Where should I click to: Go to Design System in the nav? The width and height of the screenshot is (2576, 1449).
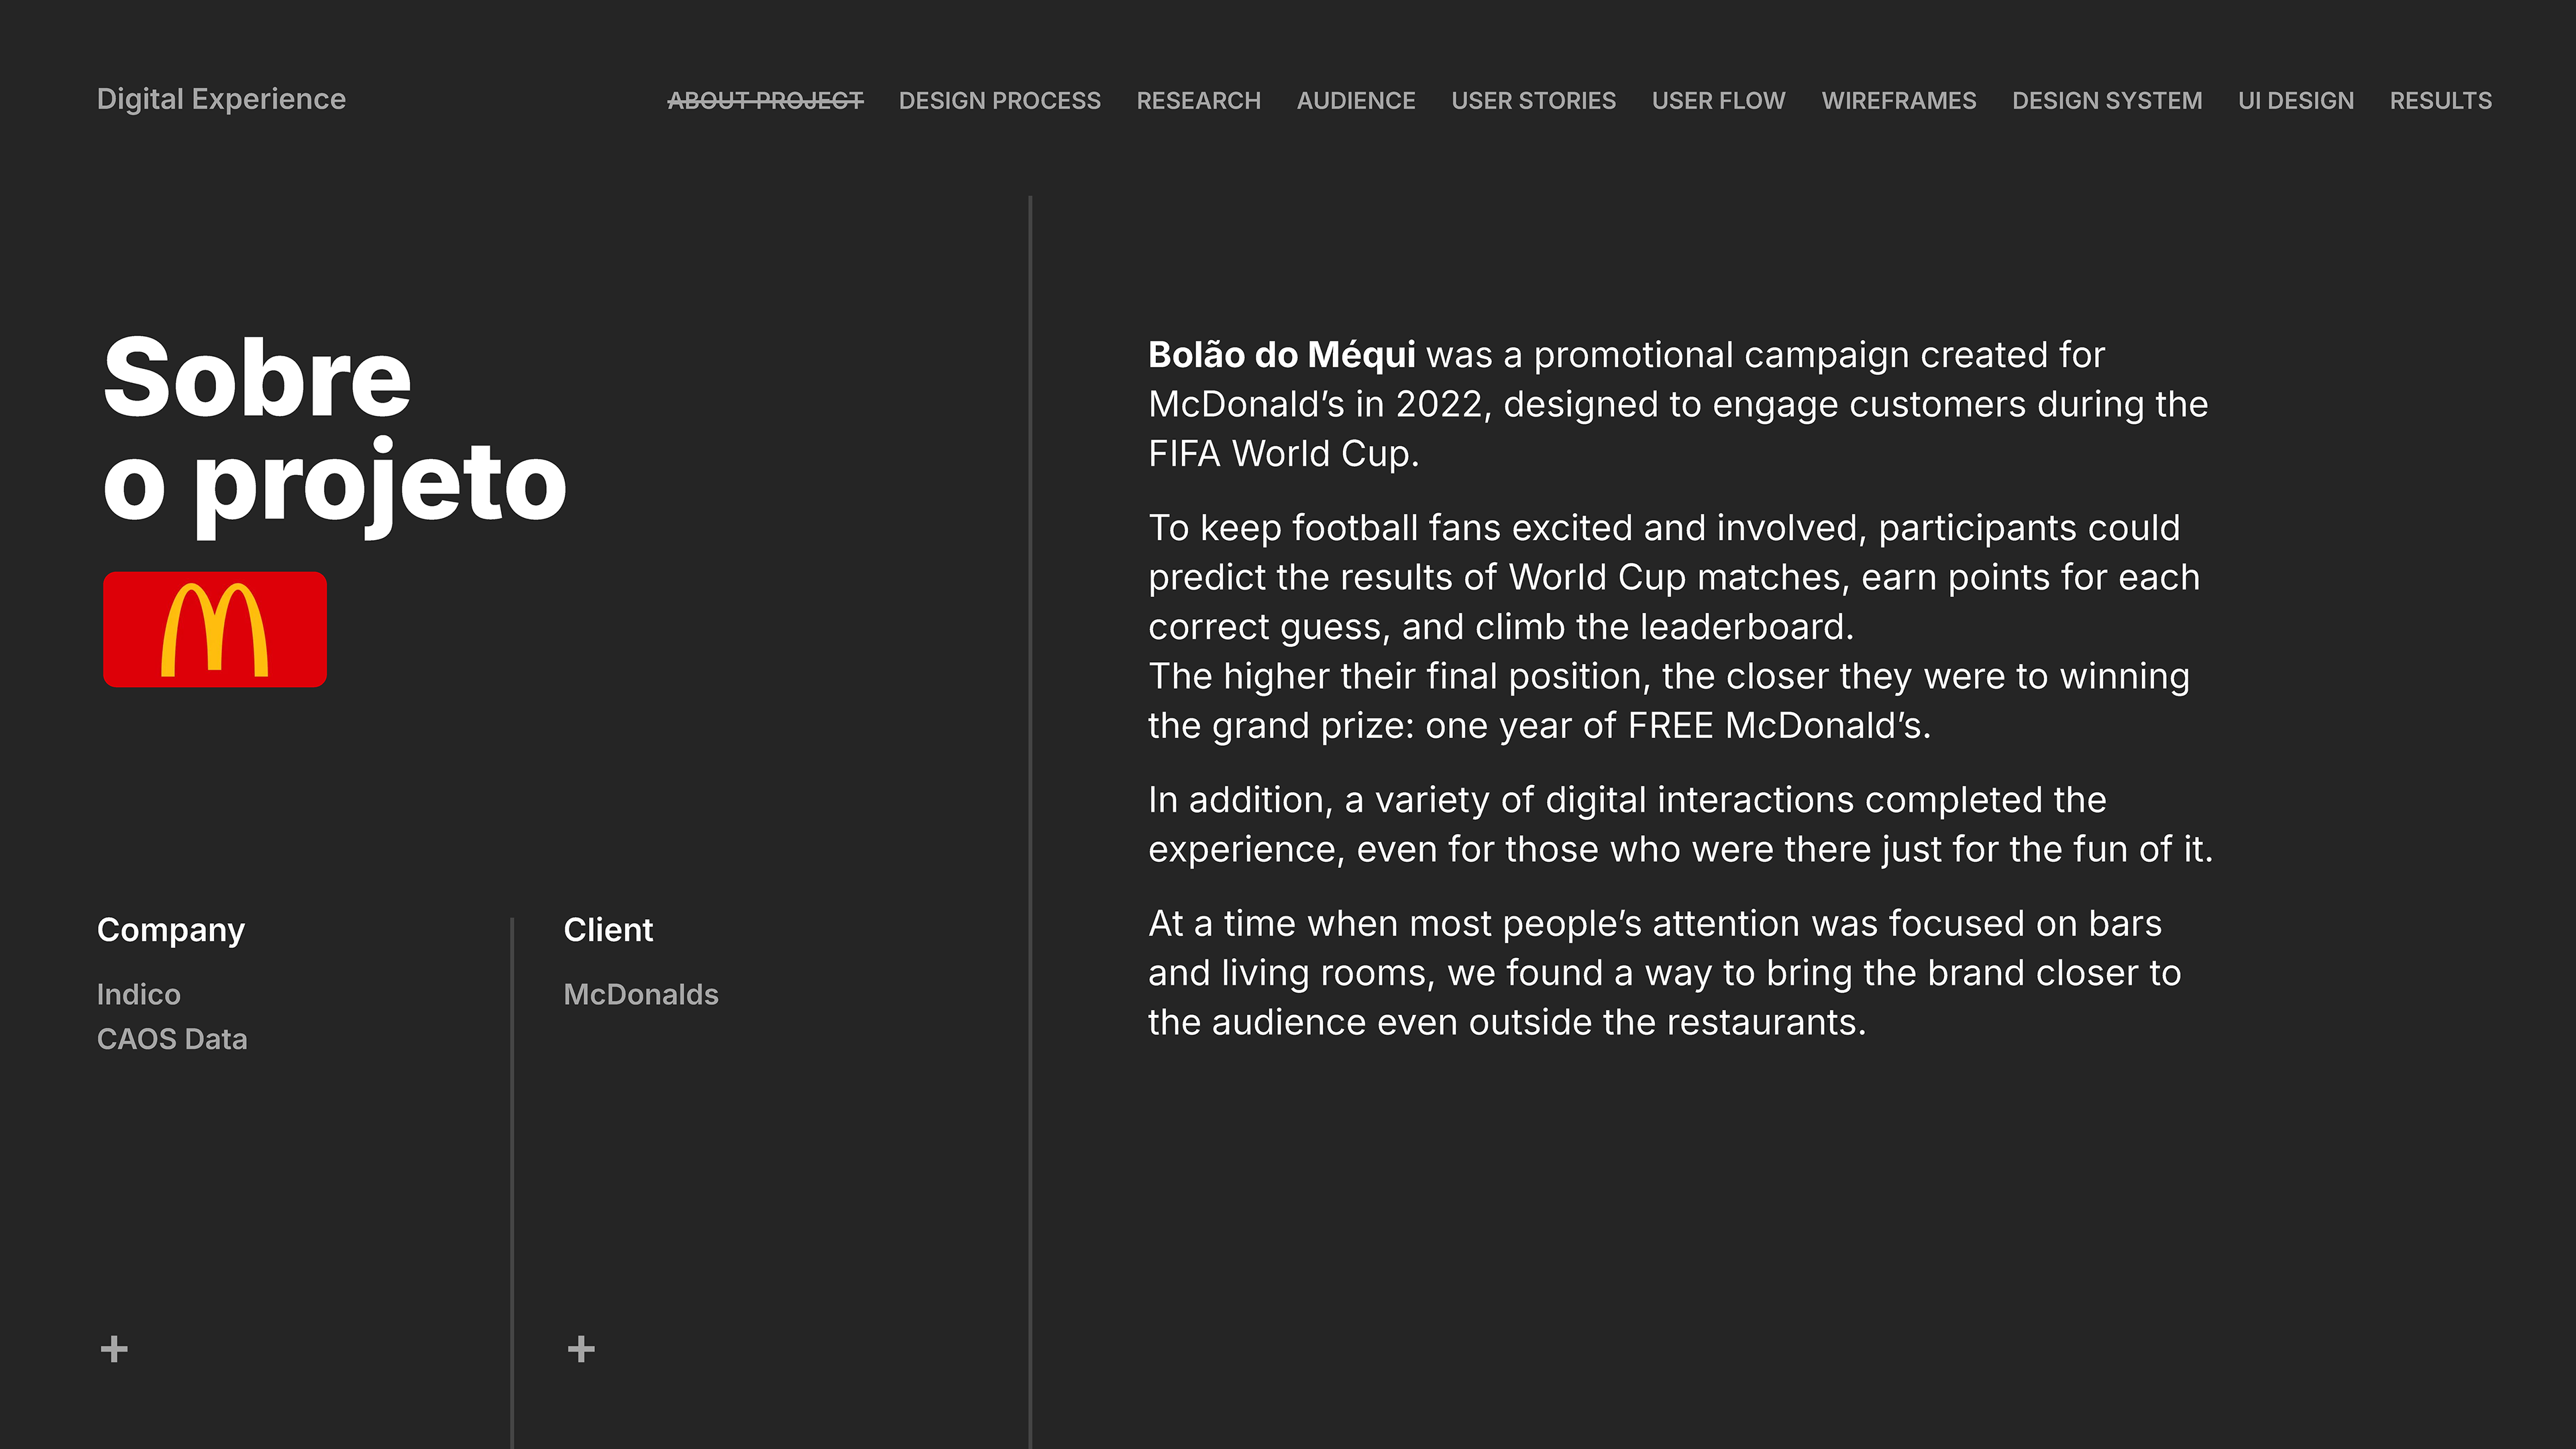coord(2107,101)
